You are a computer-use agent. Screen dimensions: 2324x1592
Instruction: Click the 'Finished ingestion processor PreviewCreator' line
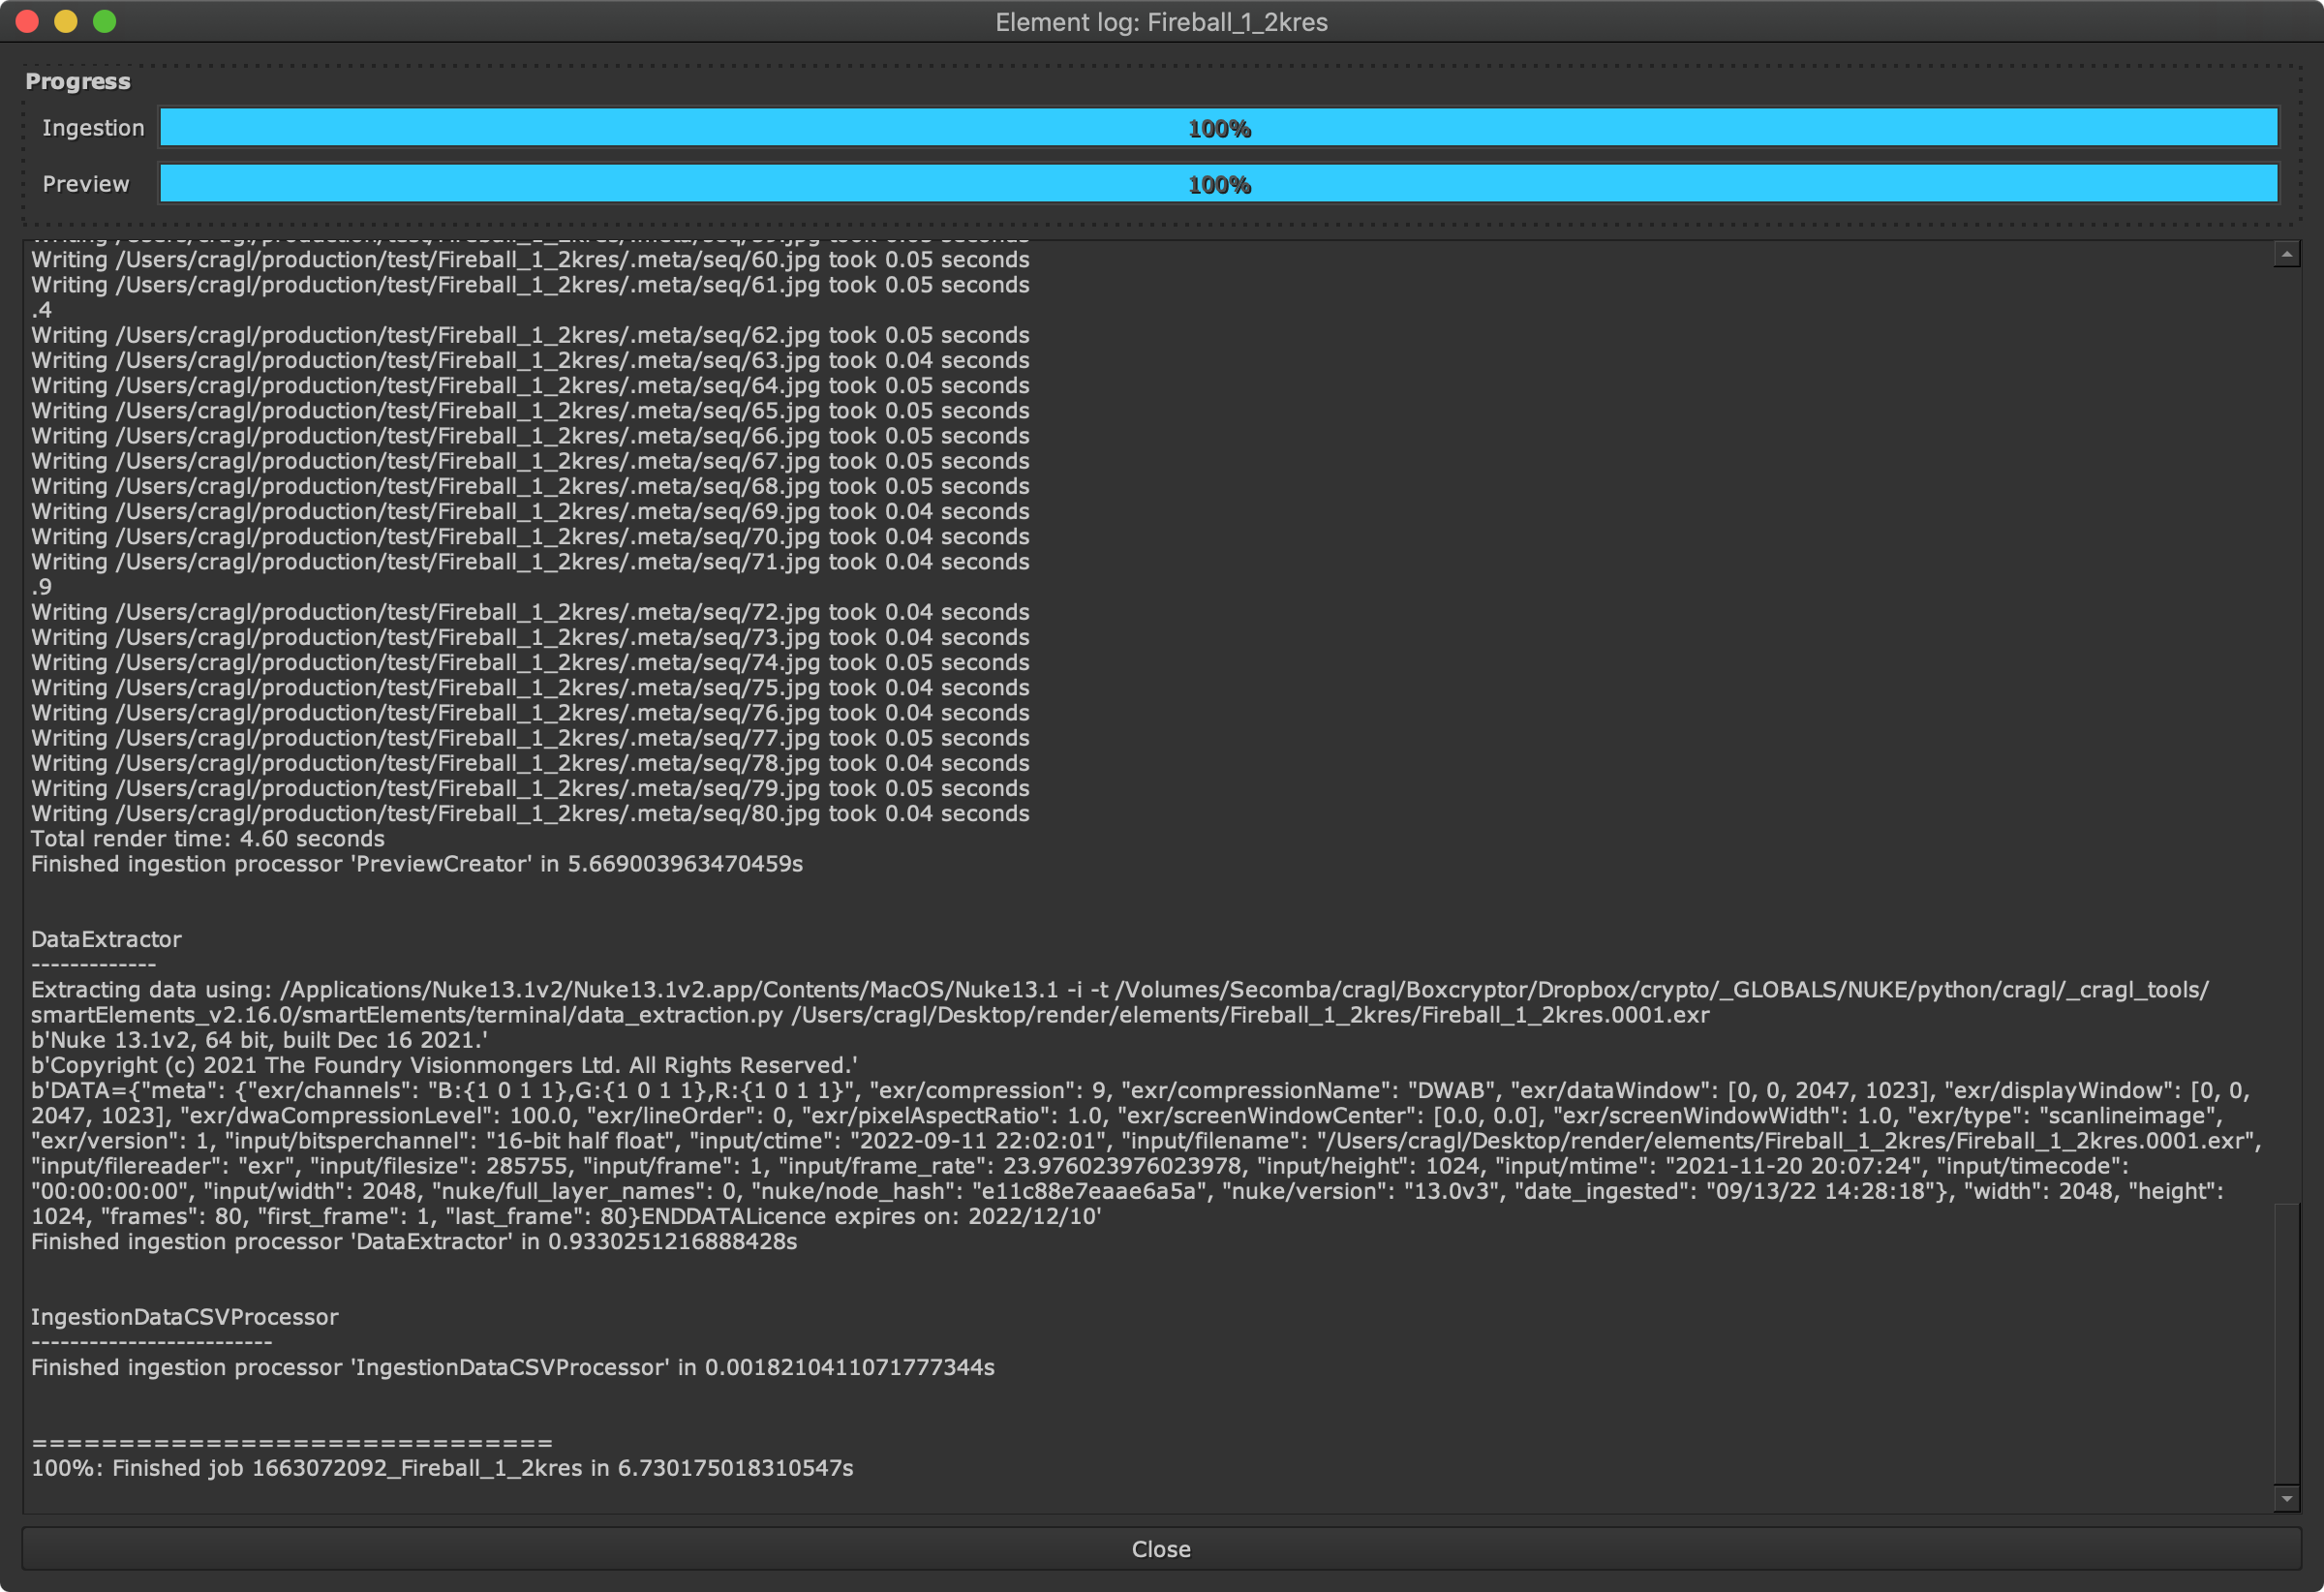coord(416,863)
